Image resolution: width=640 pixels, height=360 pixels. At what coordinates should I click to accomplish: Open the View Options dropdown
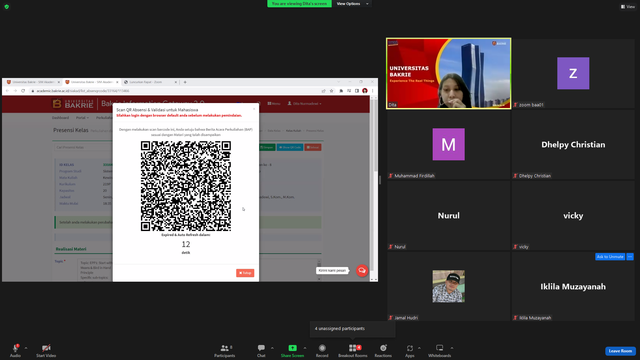tap(352, 4)
